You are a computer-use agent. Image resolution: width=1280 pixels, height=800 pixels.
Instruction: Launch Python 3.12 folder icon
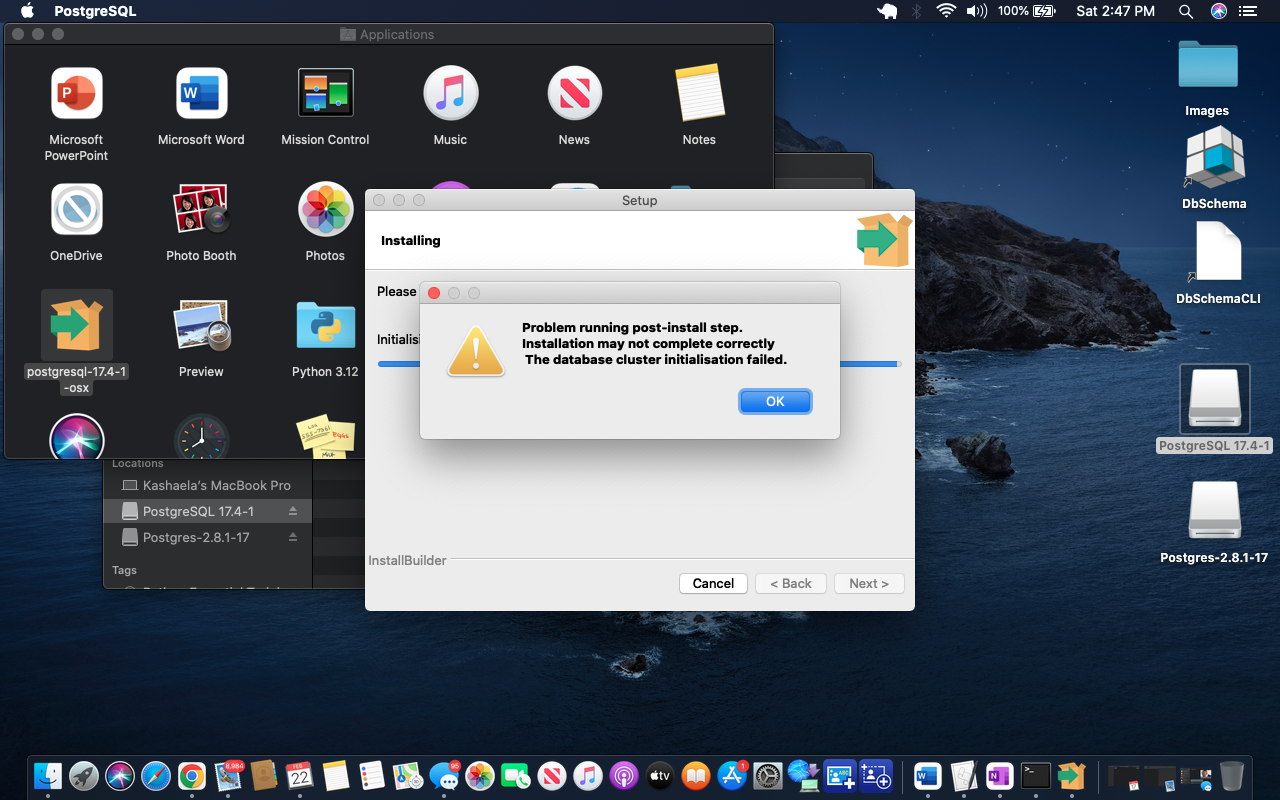point(325,326)
